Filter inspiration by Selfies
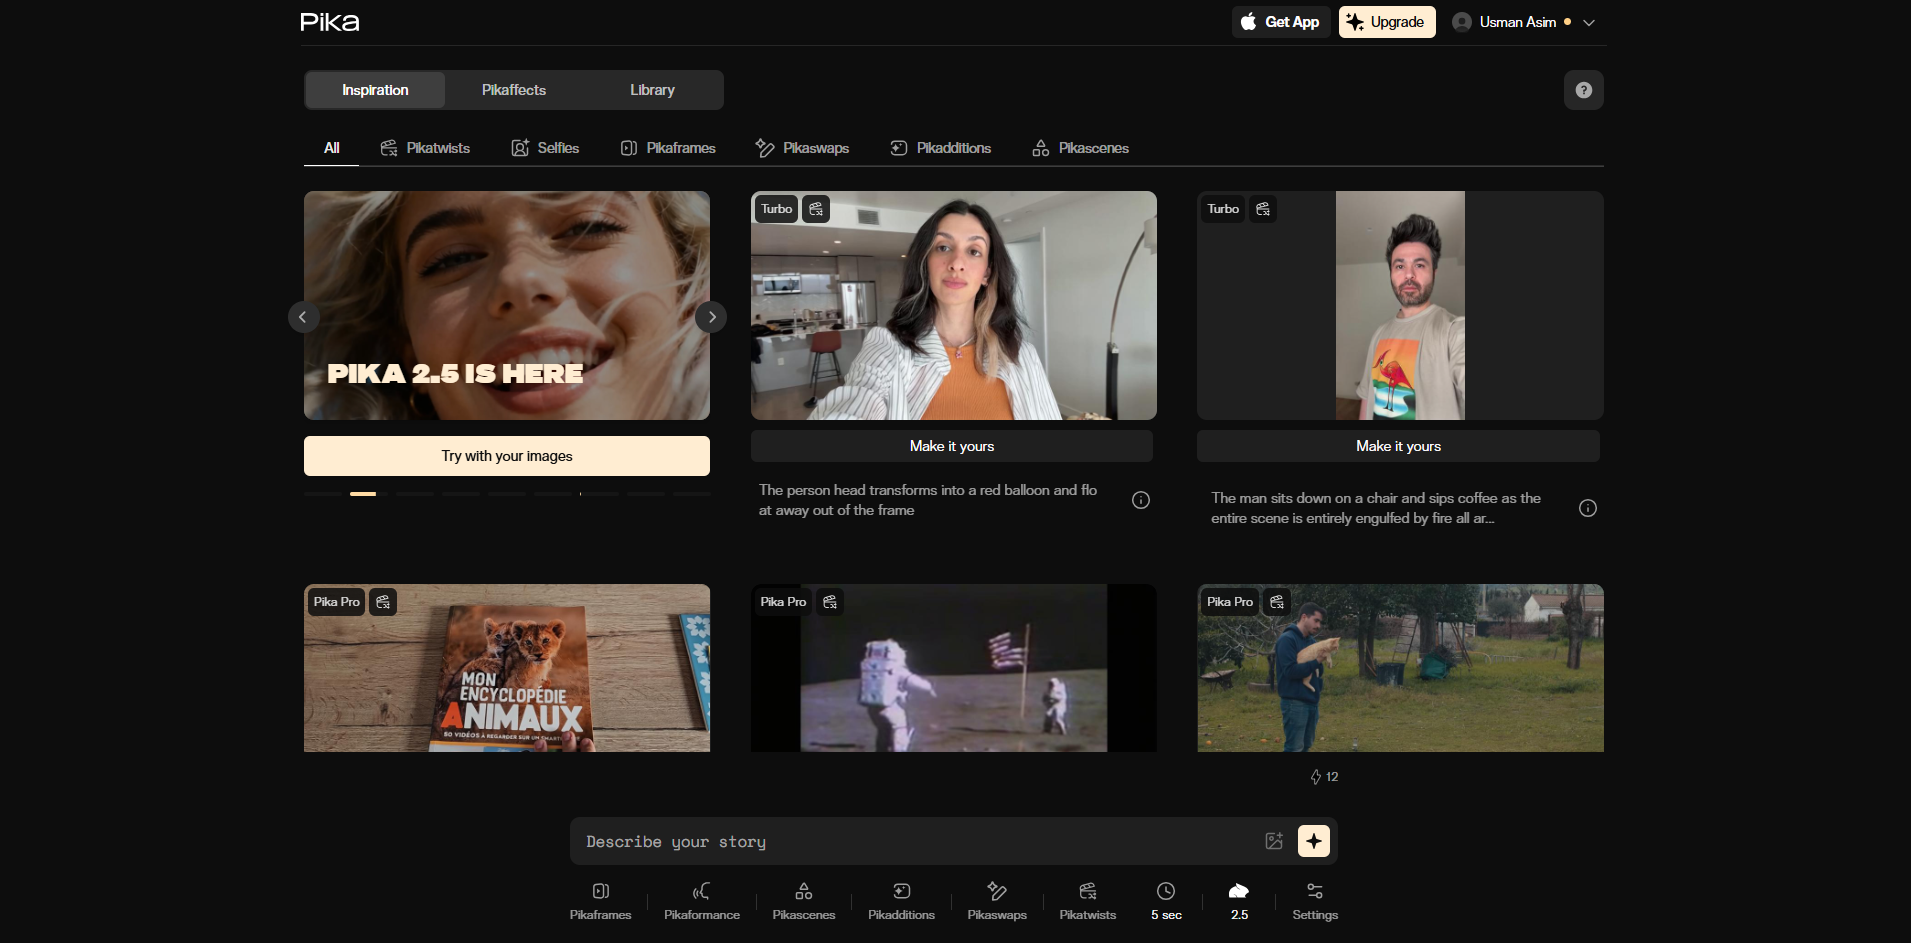The image size is (1911, 943). (x=545, y=148)
